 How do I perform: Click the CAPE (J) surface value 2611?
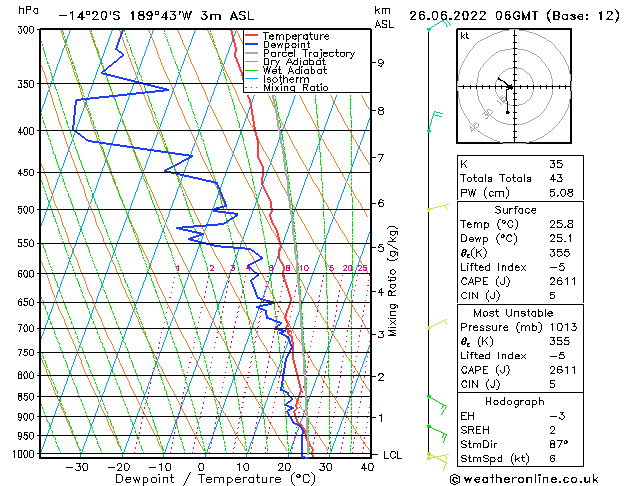[563, 281]
